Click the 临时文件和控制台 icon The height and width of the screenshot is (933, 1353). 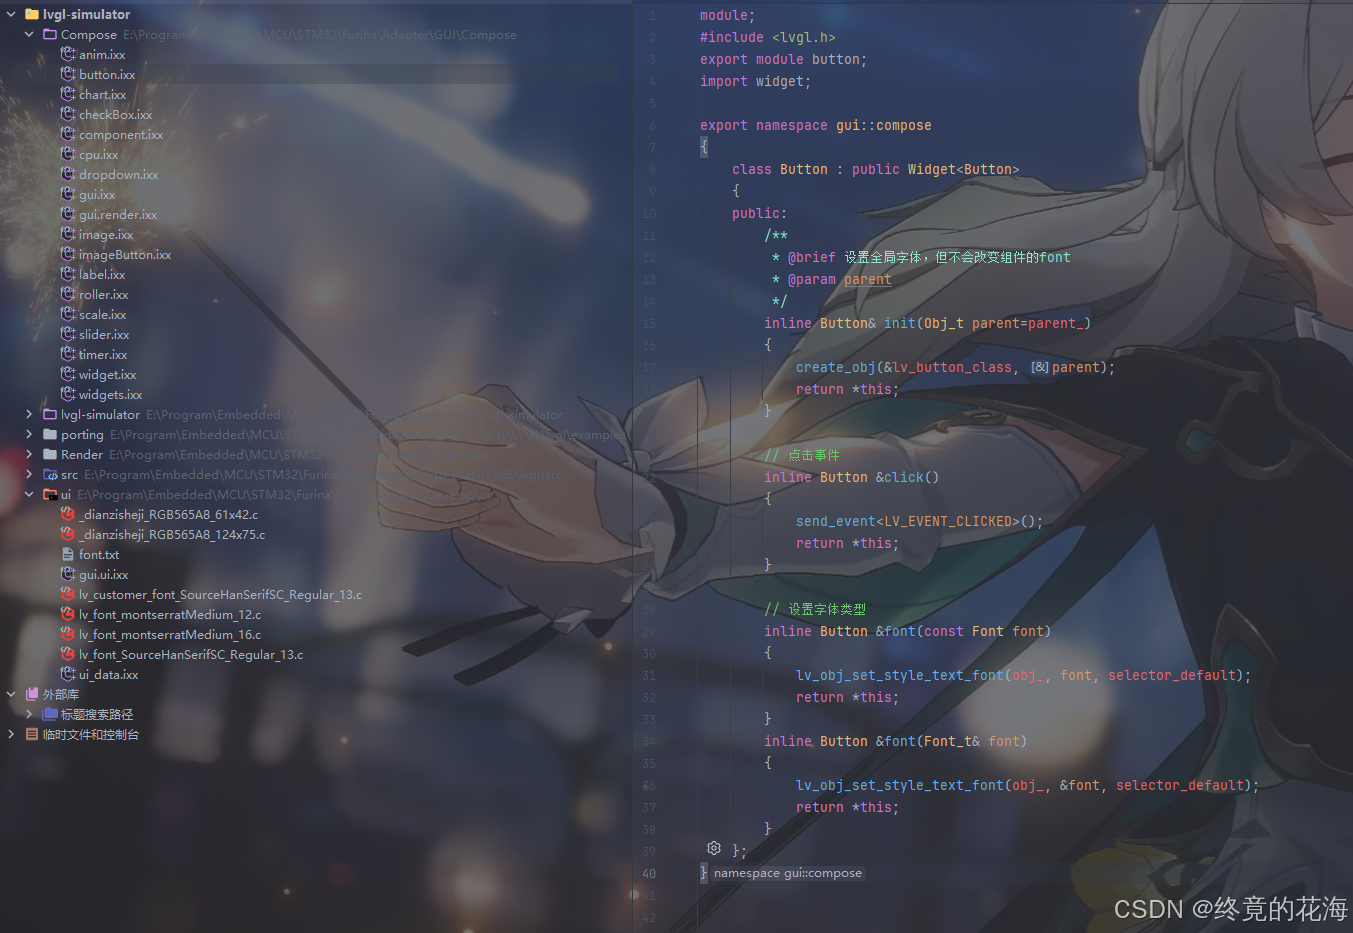coord(32,734)
